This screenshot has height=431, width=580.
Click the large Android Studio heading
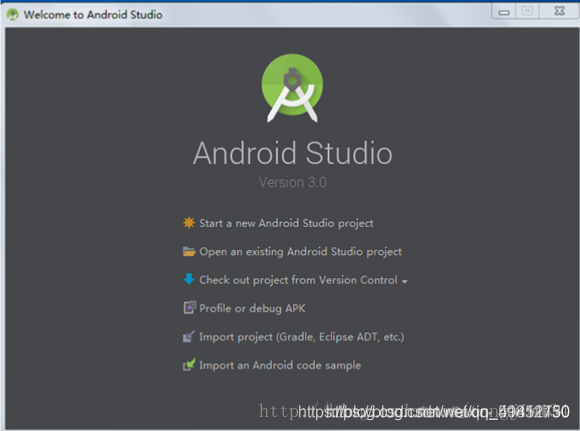coord(293,153)
